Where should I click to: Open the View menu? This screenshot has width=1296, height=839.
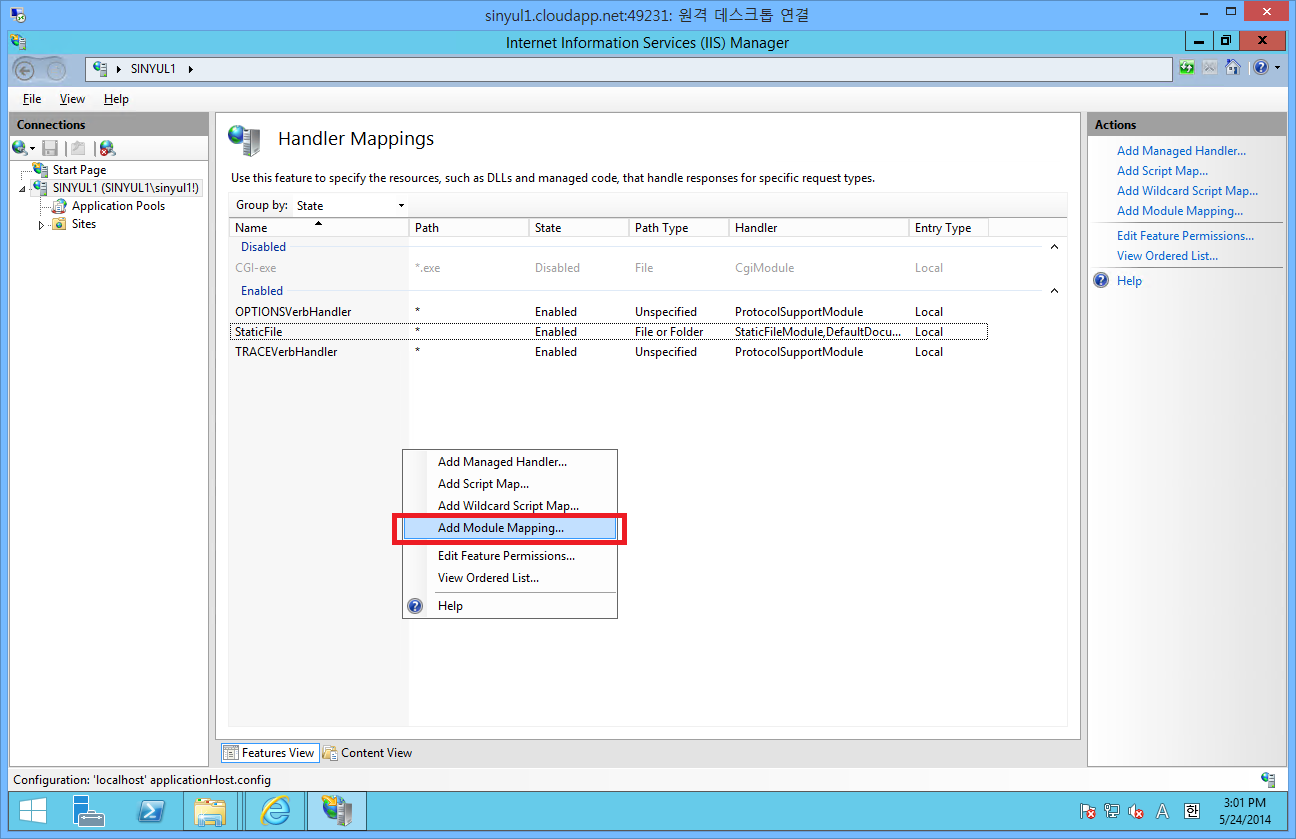tap(72, 99)
